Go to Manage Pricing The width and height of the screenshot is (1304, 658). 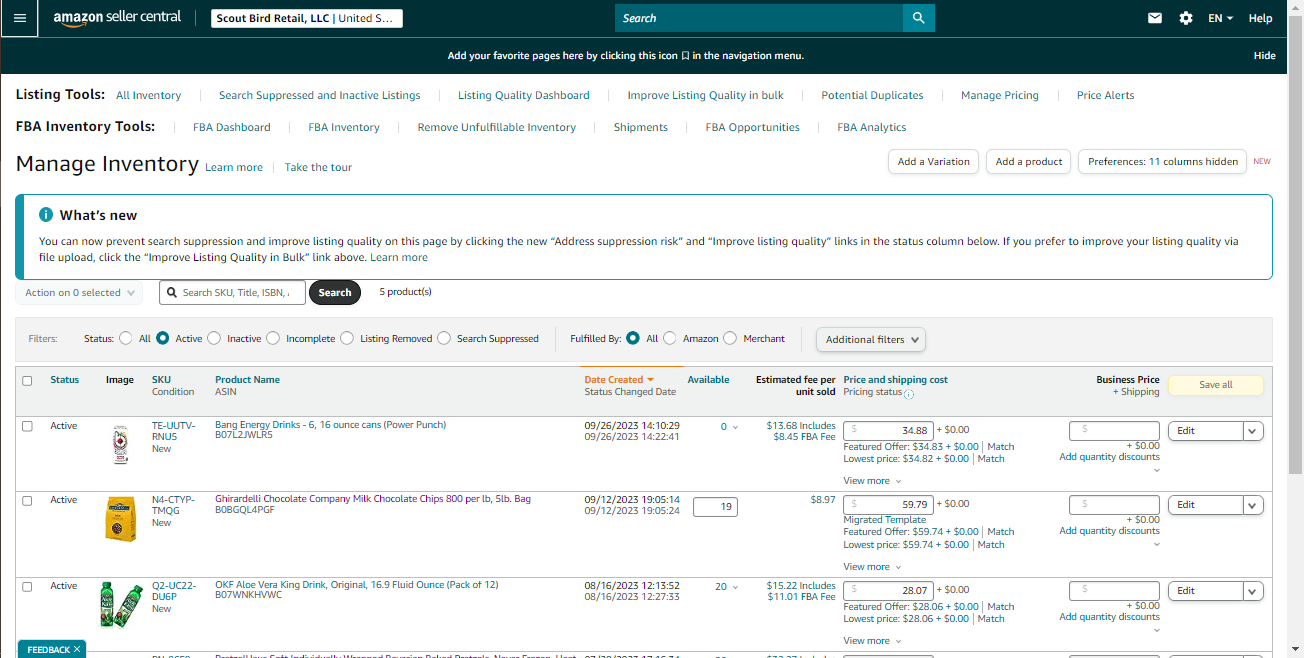coord(1000,96)
